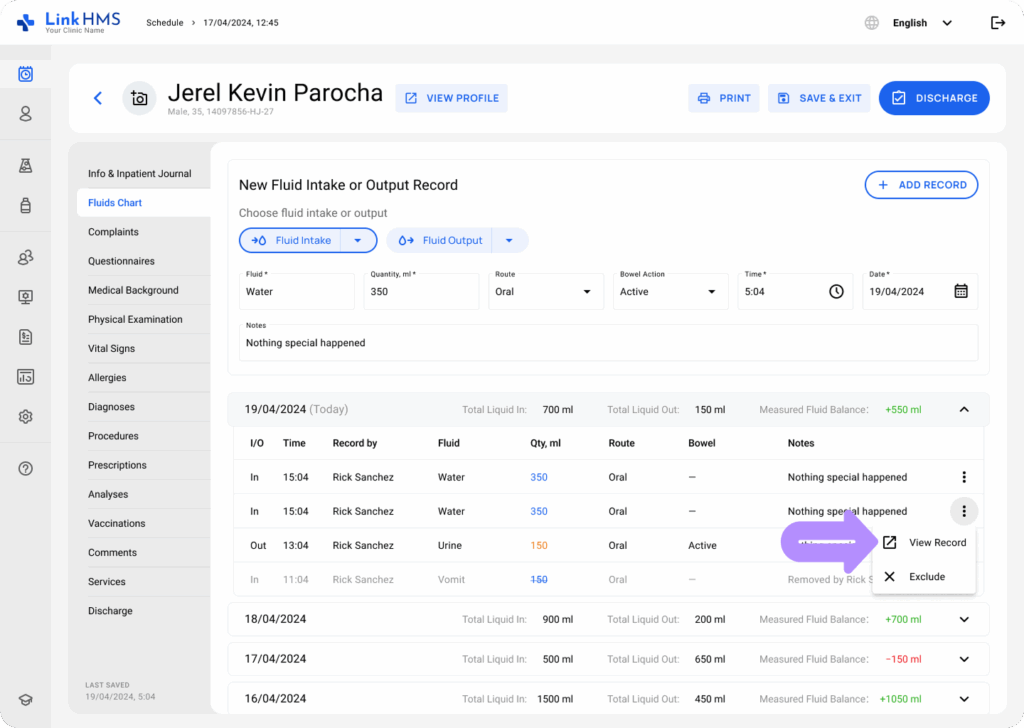Open the date picker calendar icon
Screen dimensions: 1024x728
coord(960,291)
